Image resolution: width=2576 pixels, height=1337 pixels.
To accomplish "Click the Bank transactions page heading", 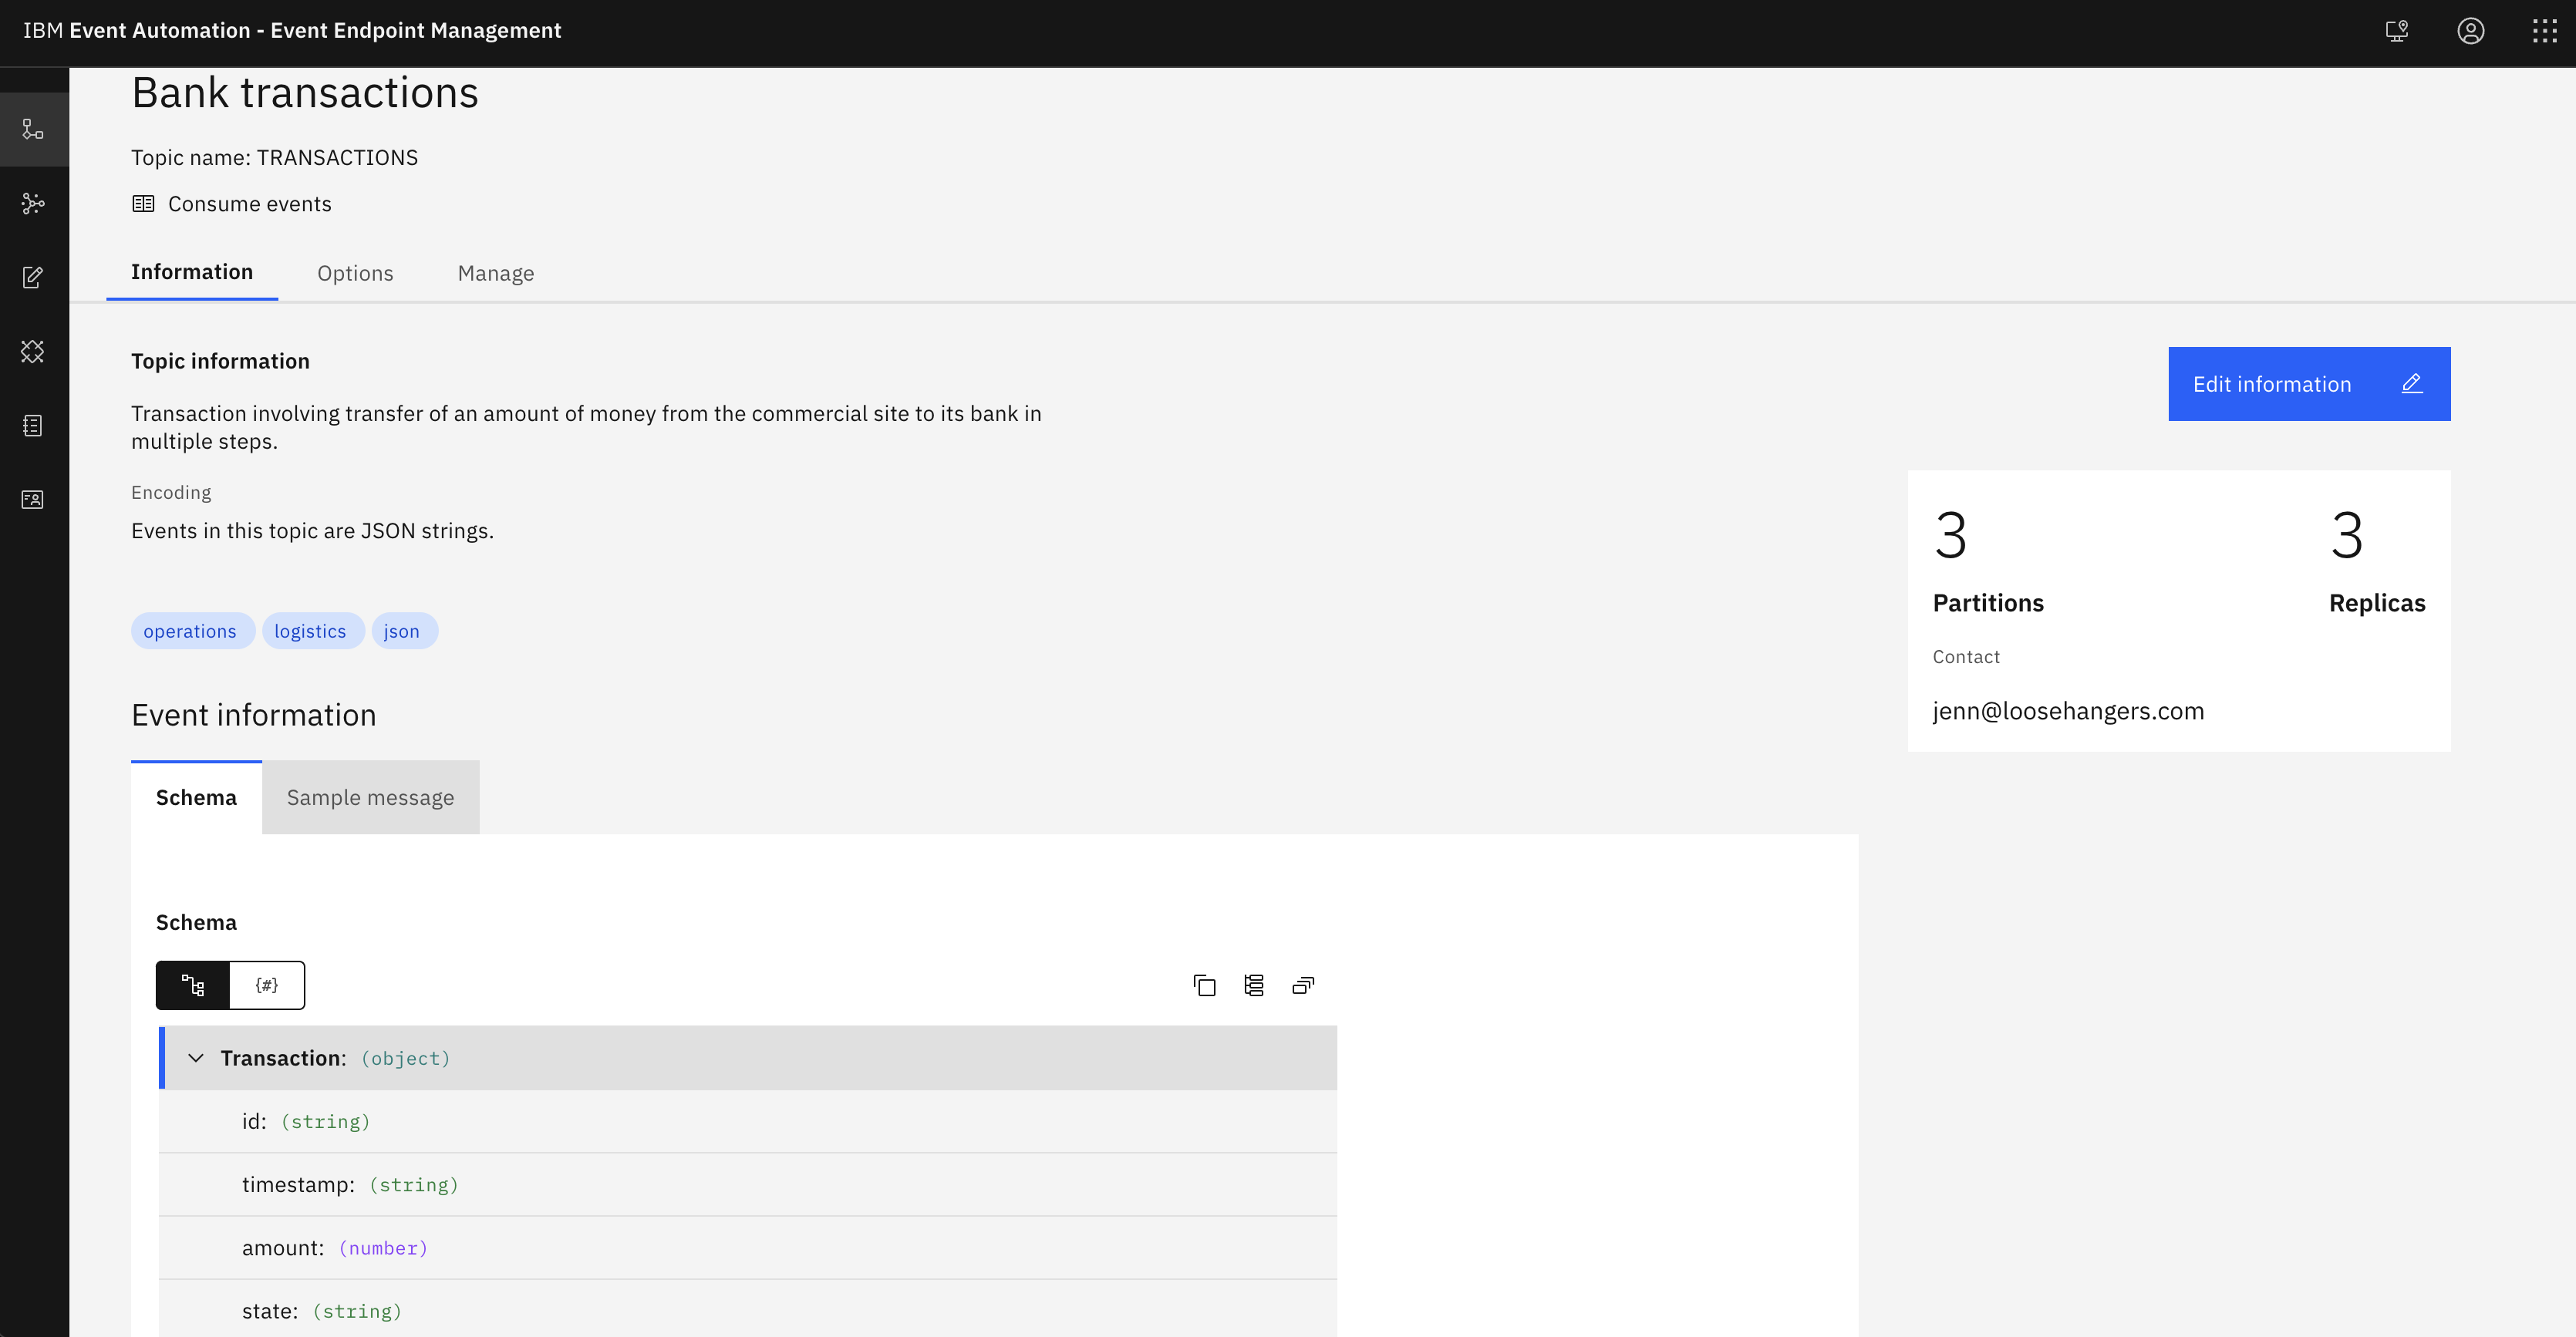I will pyautogui.click(x=305, y=93).
